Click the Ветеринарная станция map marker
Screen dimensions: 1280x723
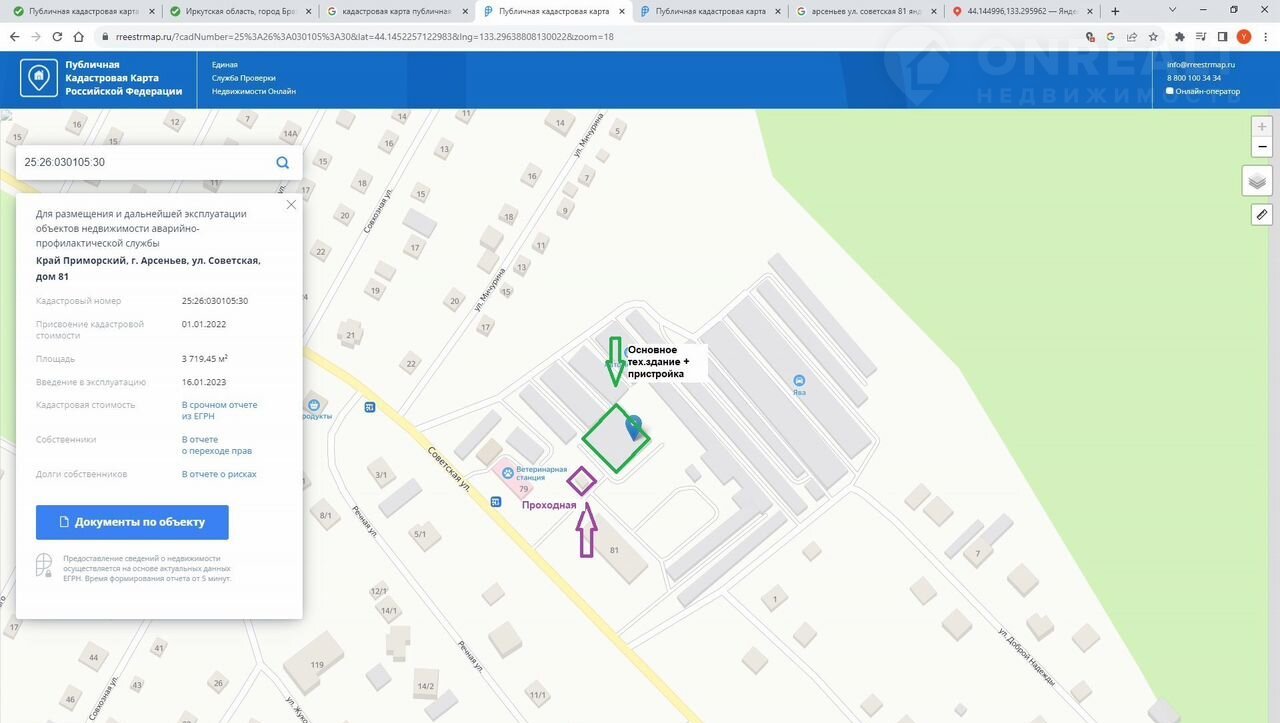click(507, 472)
